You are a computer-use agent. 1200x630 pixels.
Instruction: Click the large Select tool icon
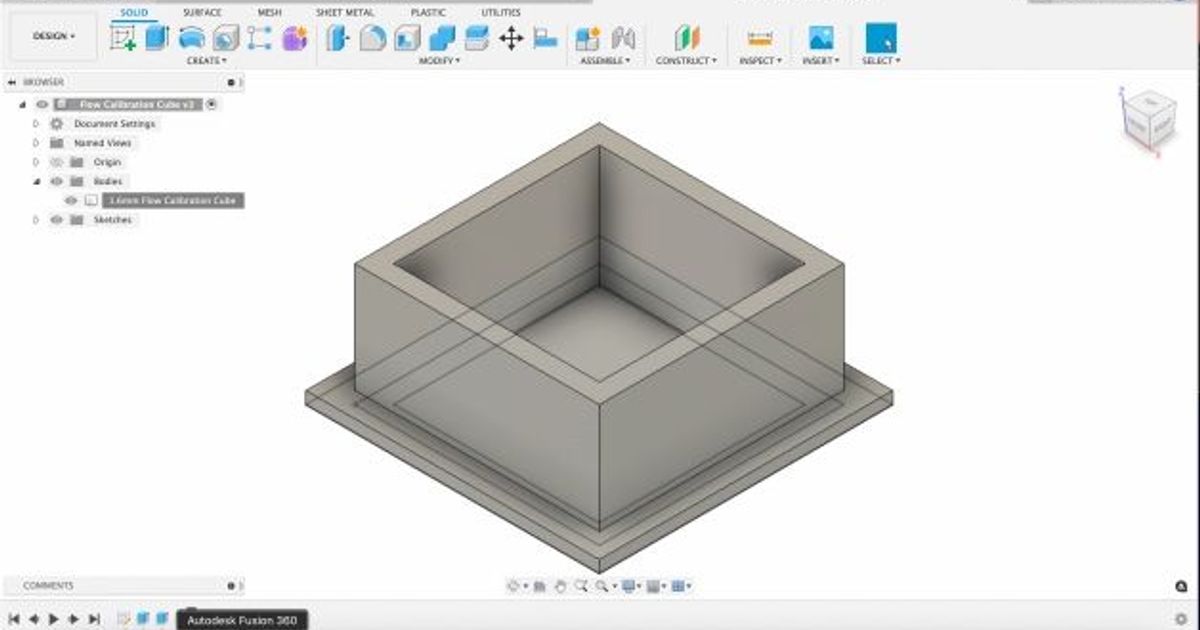point(880,40)
